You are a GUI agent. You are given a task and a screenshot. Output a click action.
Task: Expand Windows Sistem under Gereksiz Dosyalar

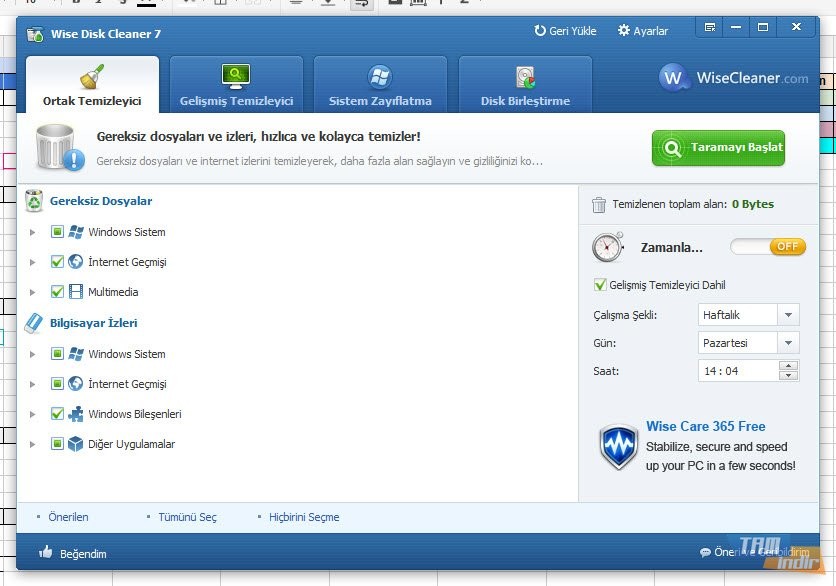pos(33,232)
